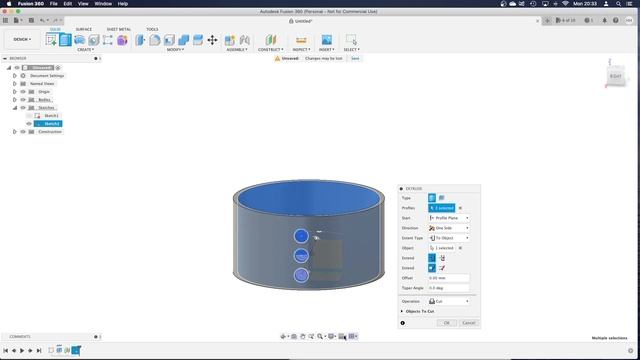Expand the Construction folder

click(x=15, y=132)
